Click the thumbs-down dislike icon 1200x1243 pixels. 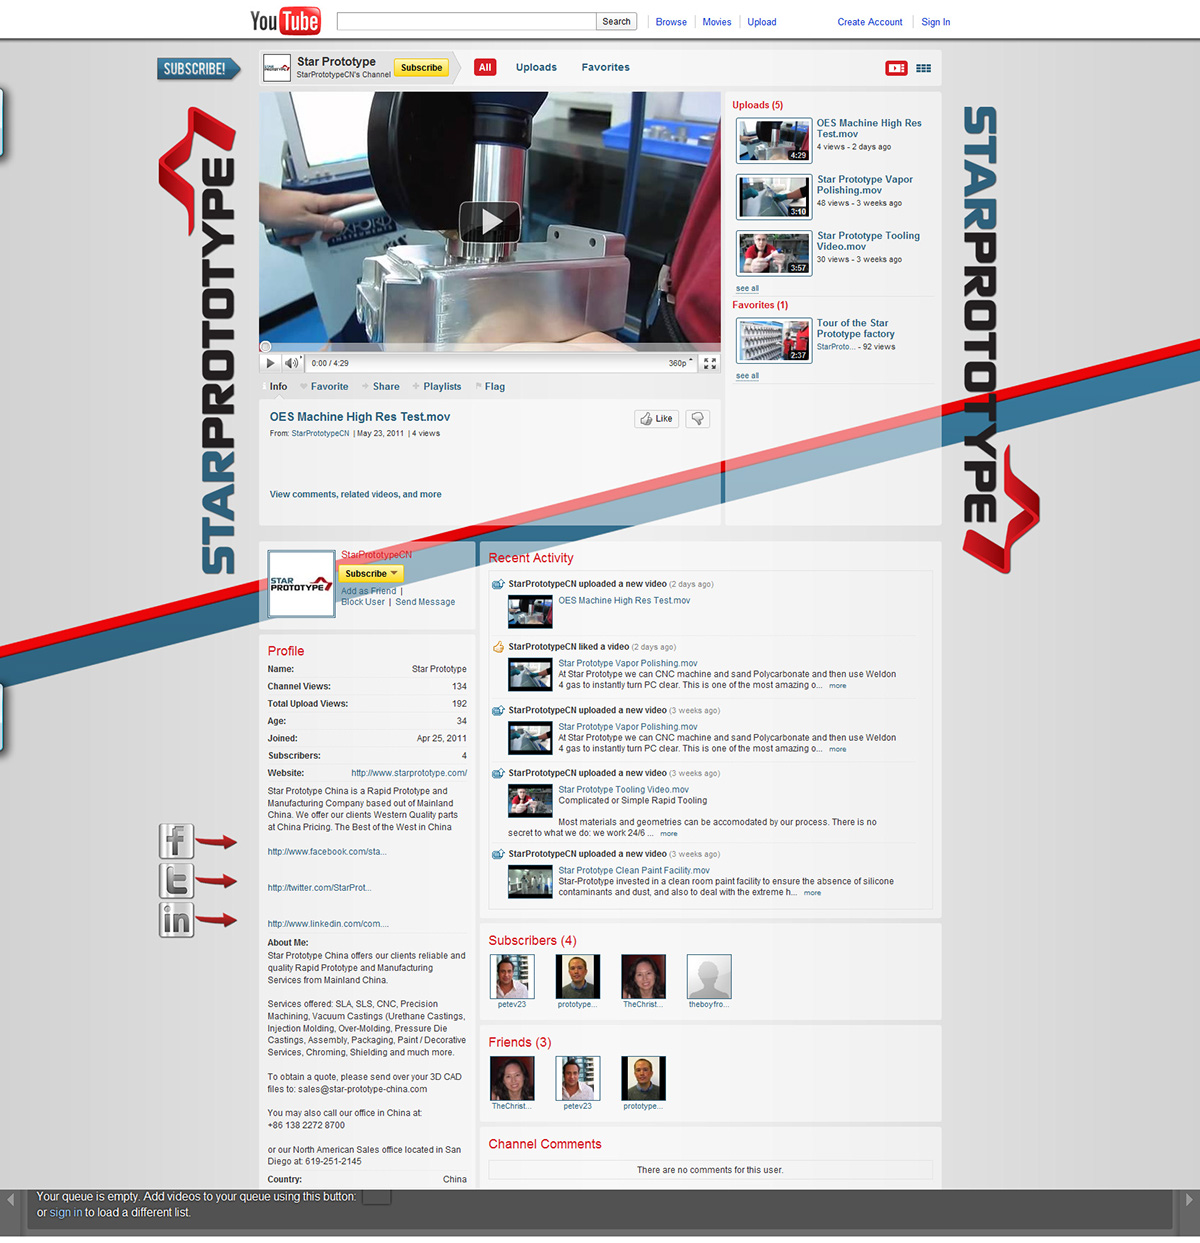click(x=698, y=419)
